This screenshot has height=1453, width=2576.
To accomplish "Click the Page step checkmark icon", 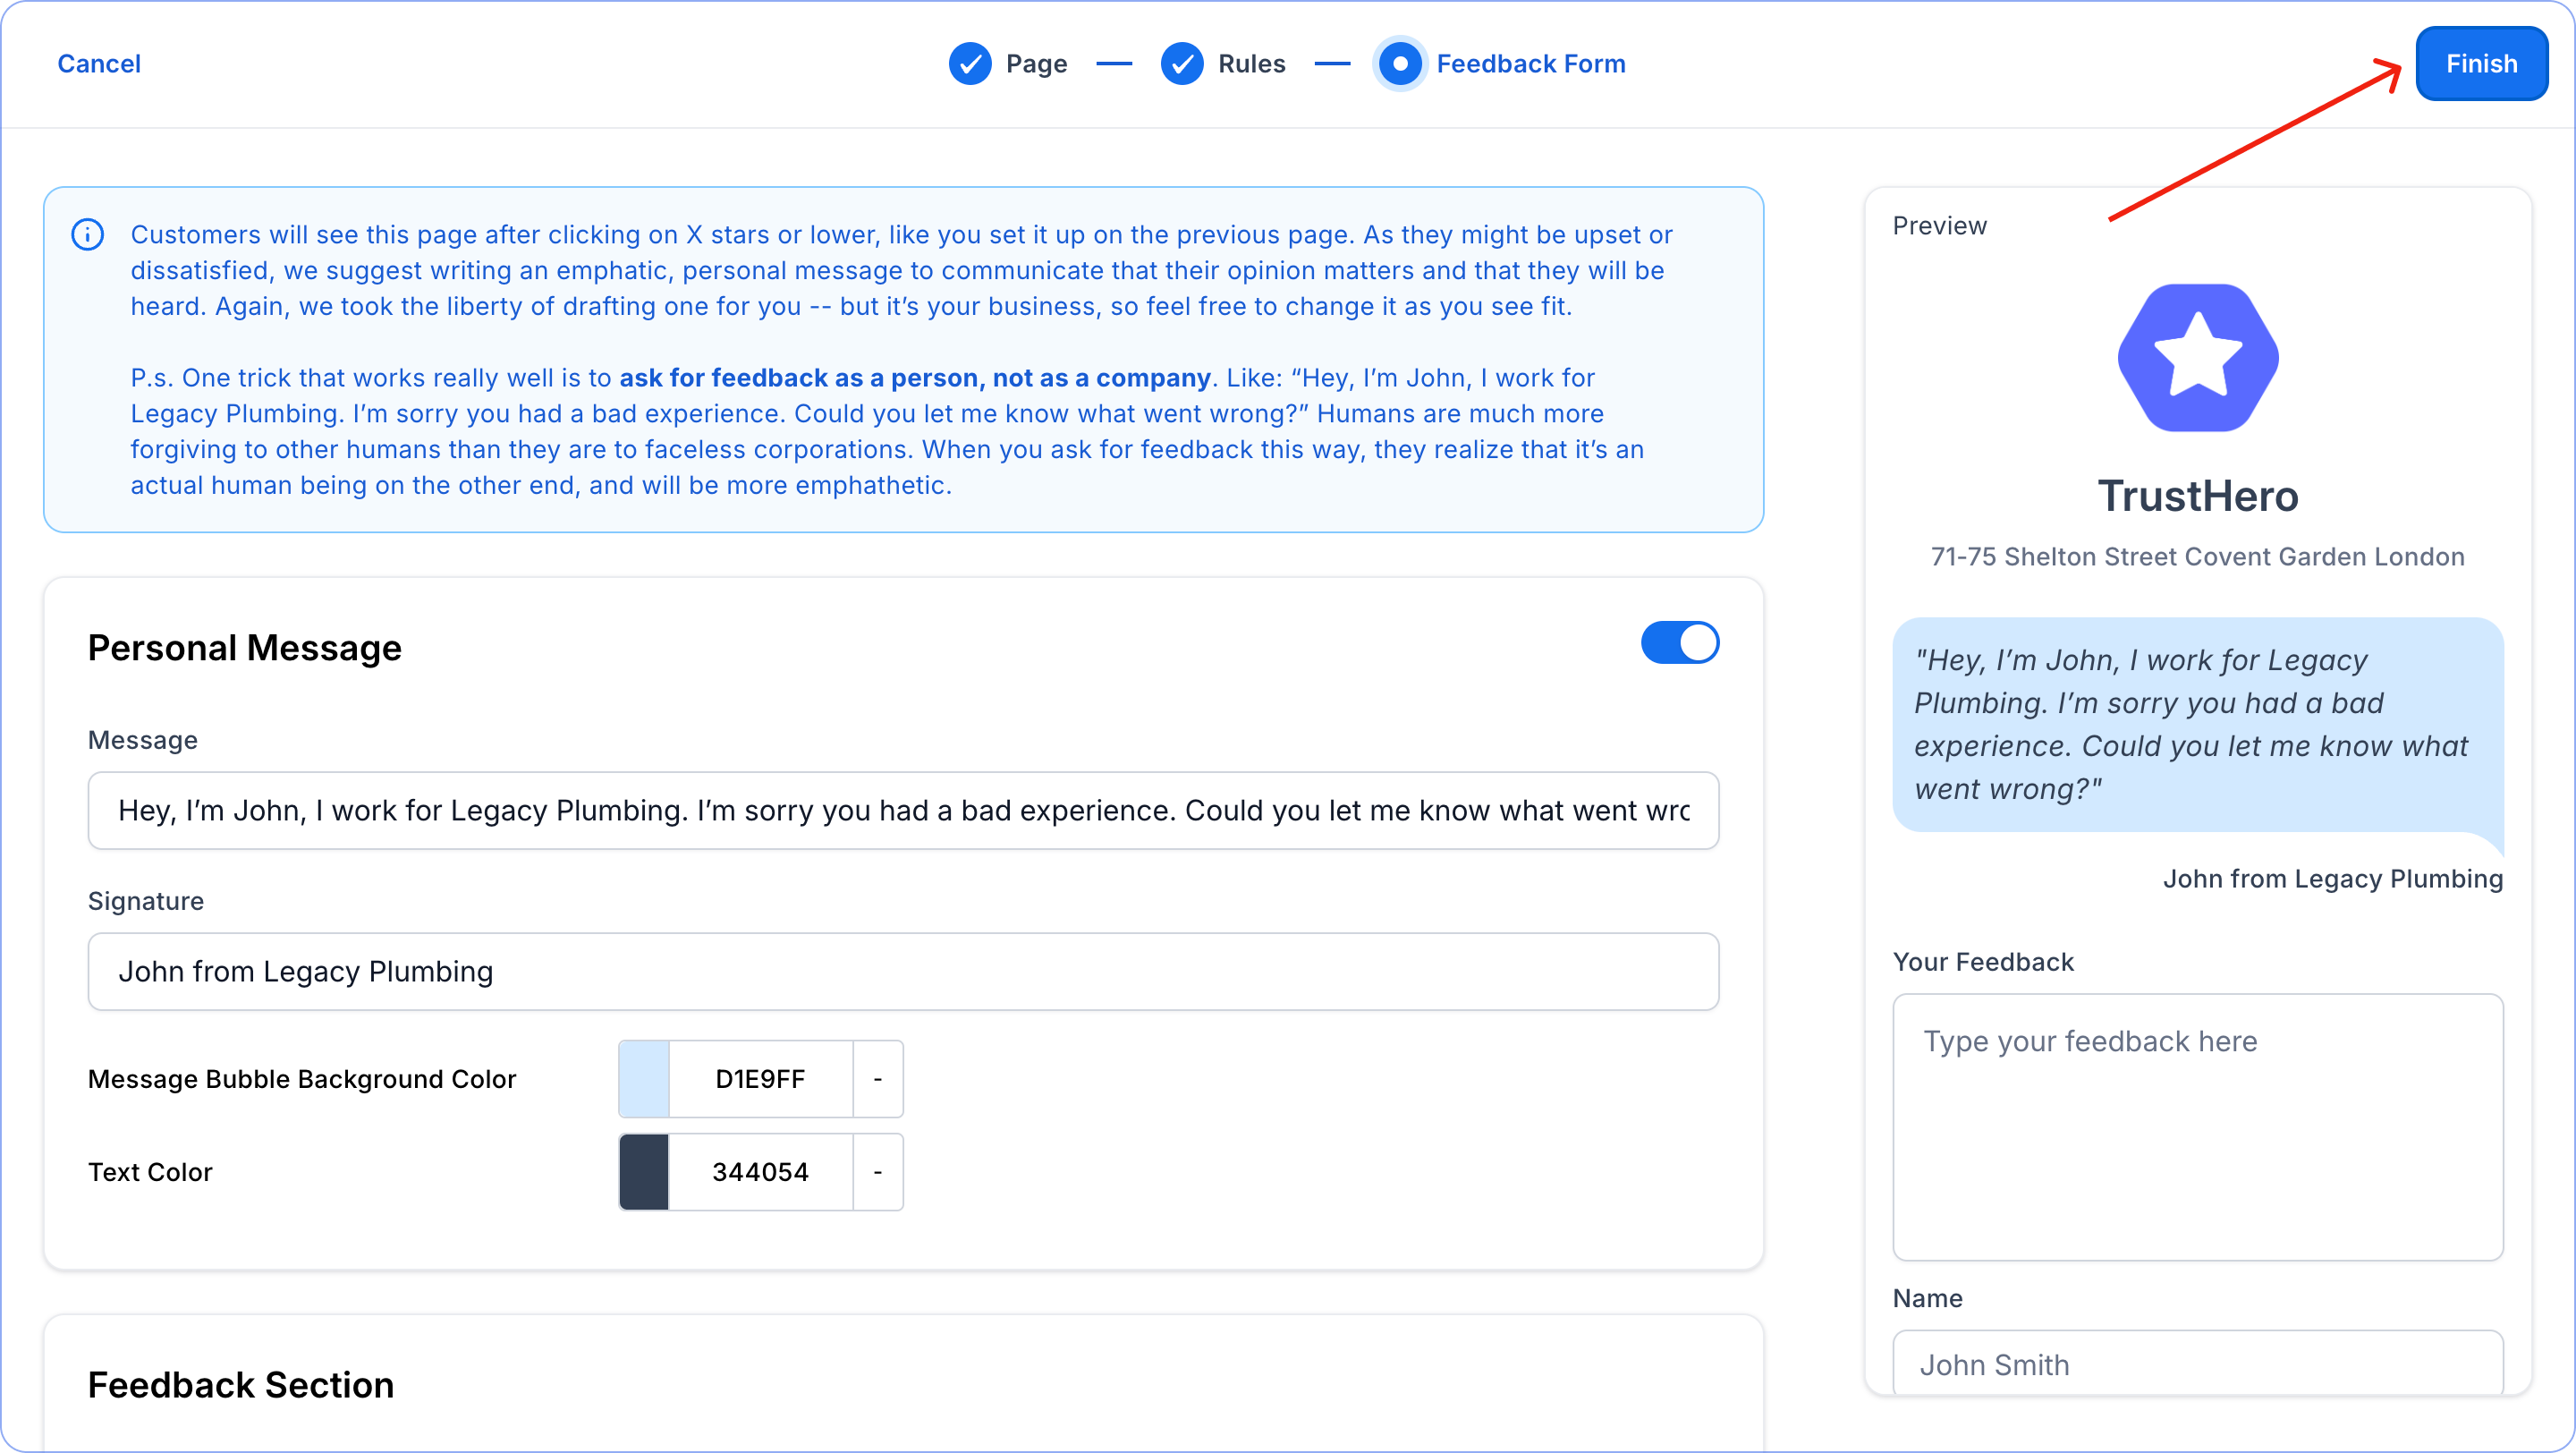I will tap(969, 64).
